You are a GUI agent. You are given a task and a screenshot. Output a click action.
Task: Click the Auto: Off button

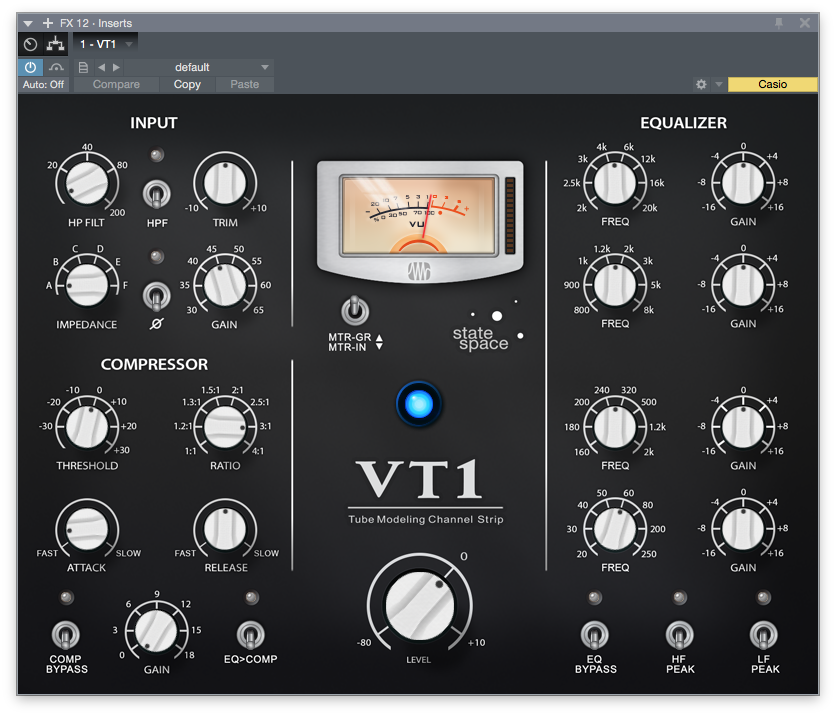(43, 85)
